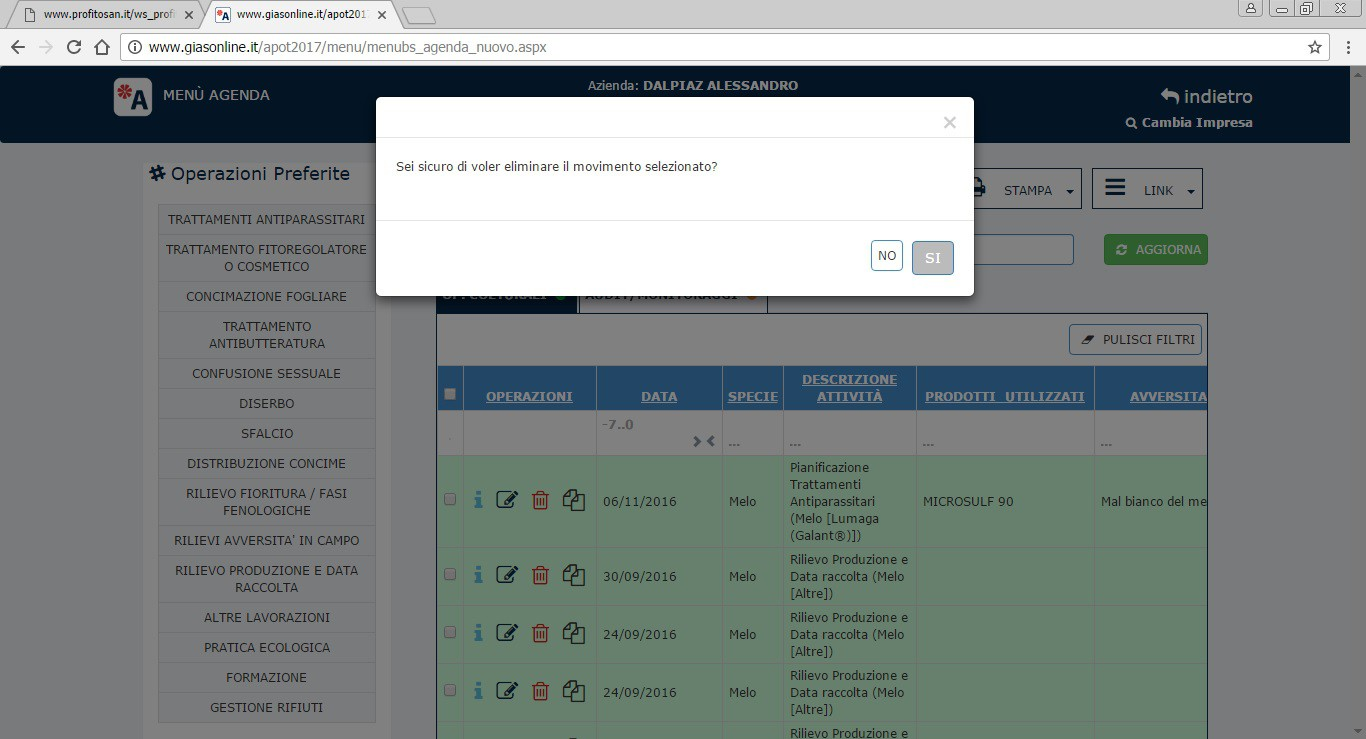1366x739 pixels.
Task: Go back using the indietro link
Action: 1206,96
